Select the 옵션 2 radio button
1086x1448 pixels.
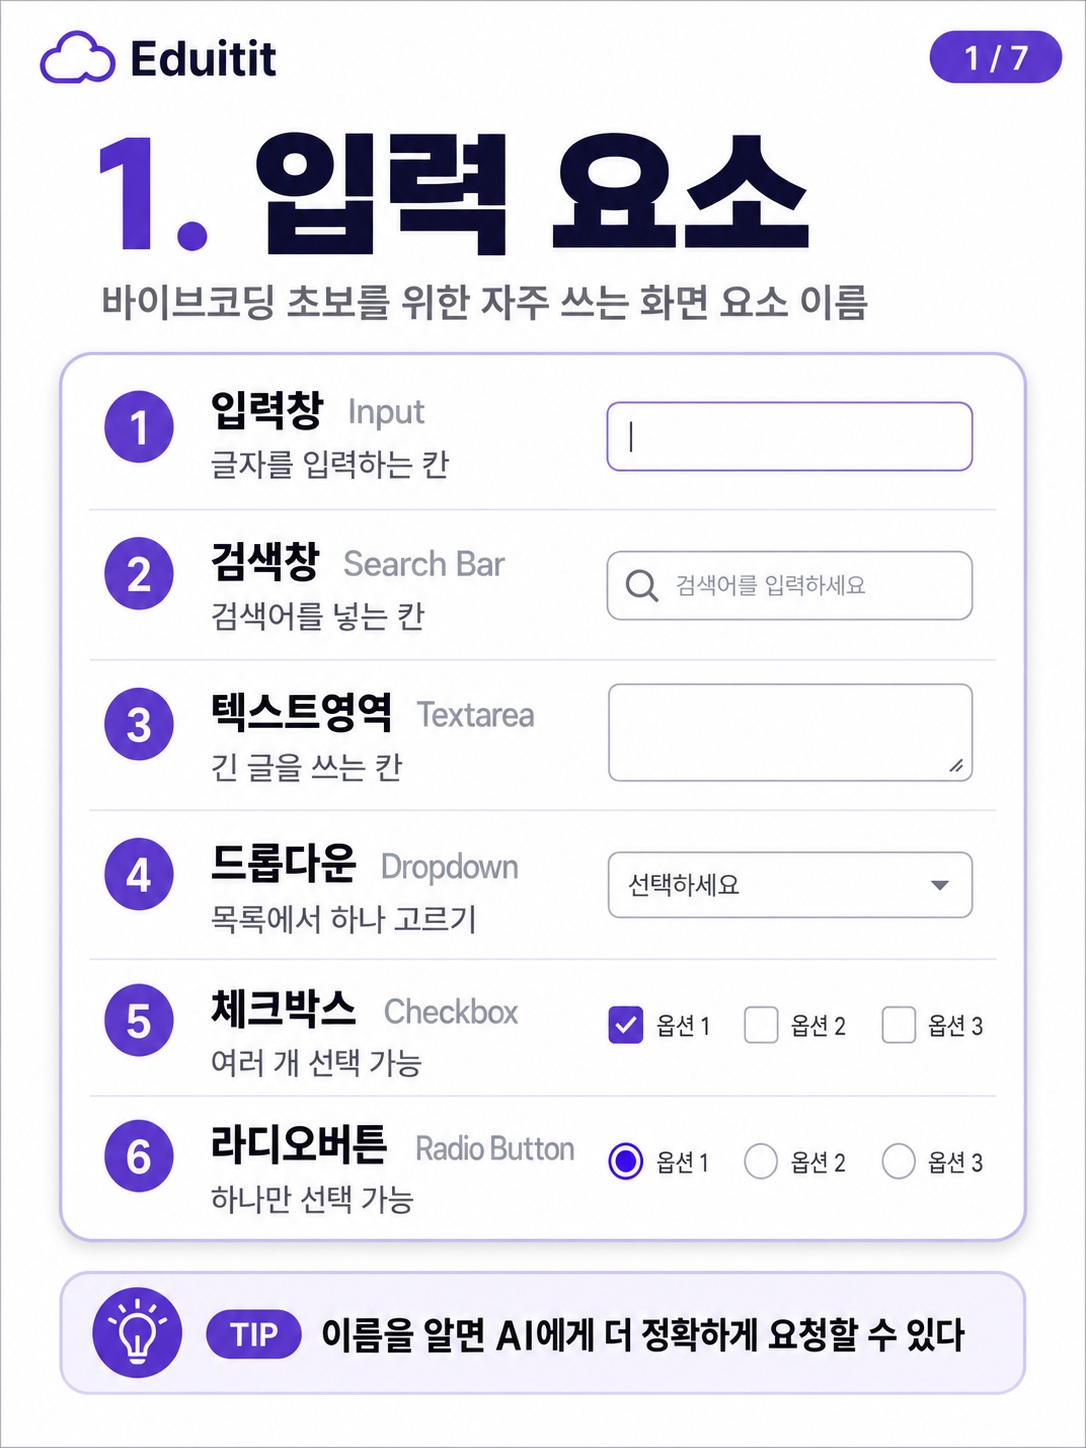761,1161
